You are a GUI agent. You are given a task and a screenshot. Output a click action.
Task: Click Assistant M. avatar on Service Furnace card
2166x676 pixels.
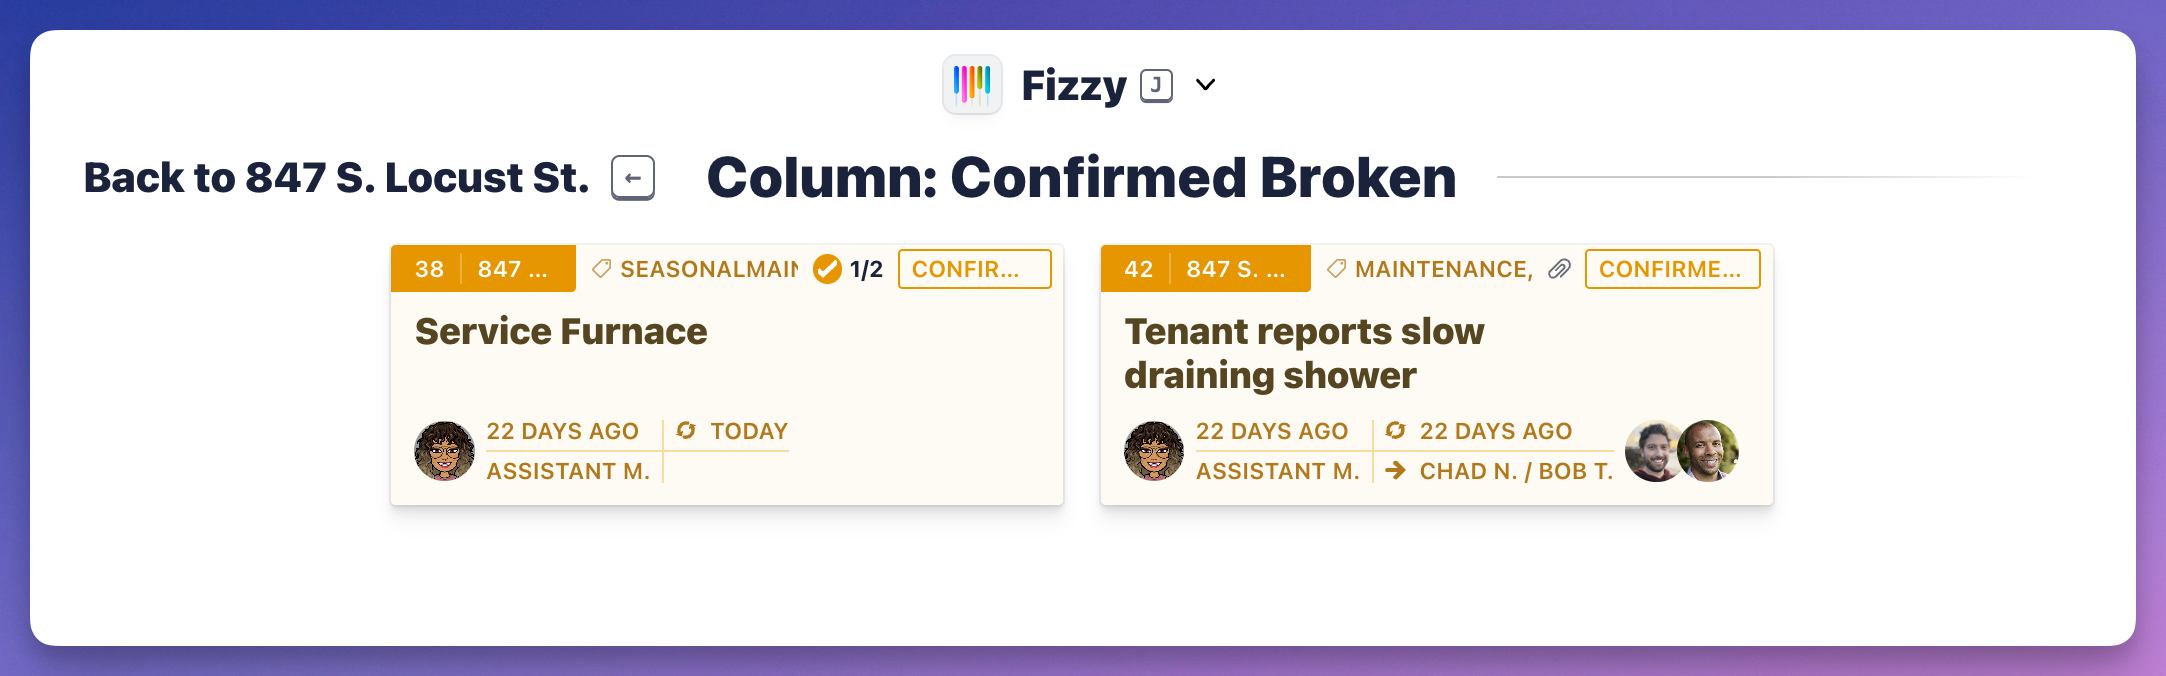point(444,451)
